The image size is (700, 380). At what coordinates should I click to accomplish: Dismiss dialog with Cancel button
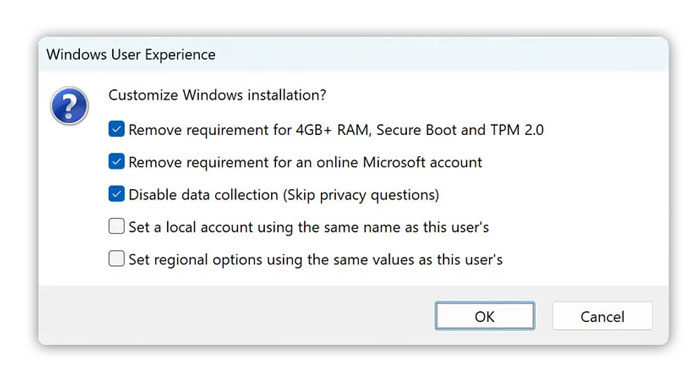click(602, 316)
